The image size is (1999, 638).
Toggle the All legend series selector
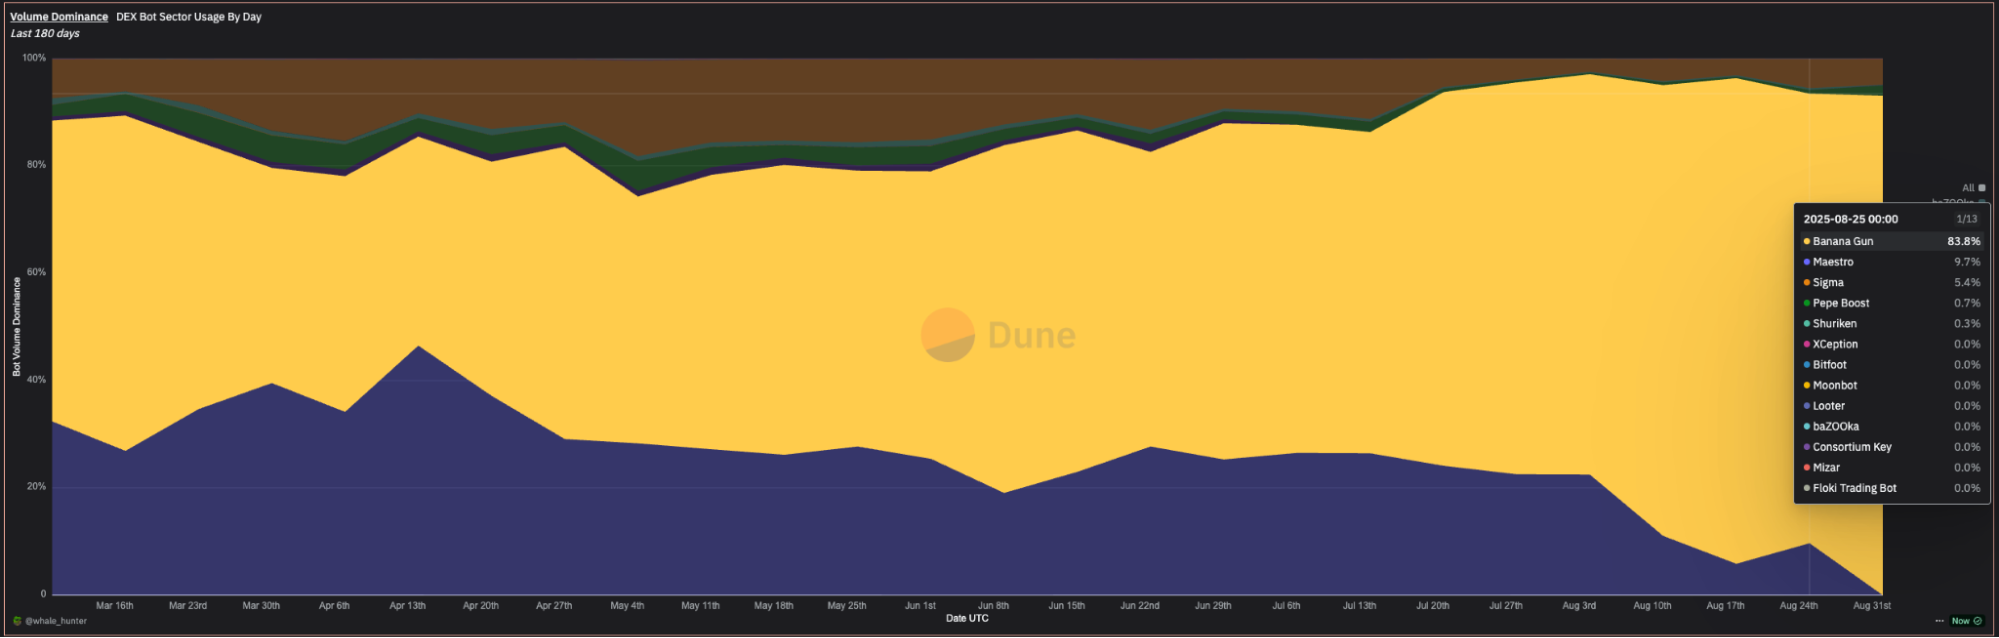coord(1973,188)
